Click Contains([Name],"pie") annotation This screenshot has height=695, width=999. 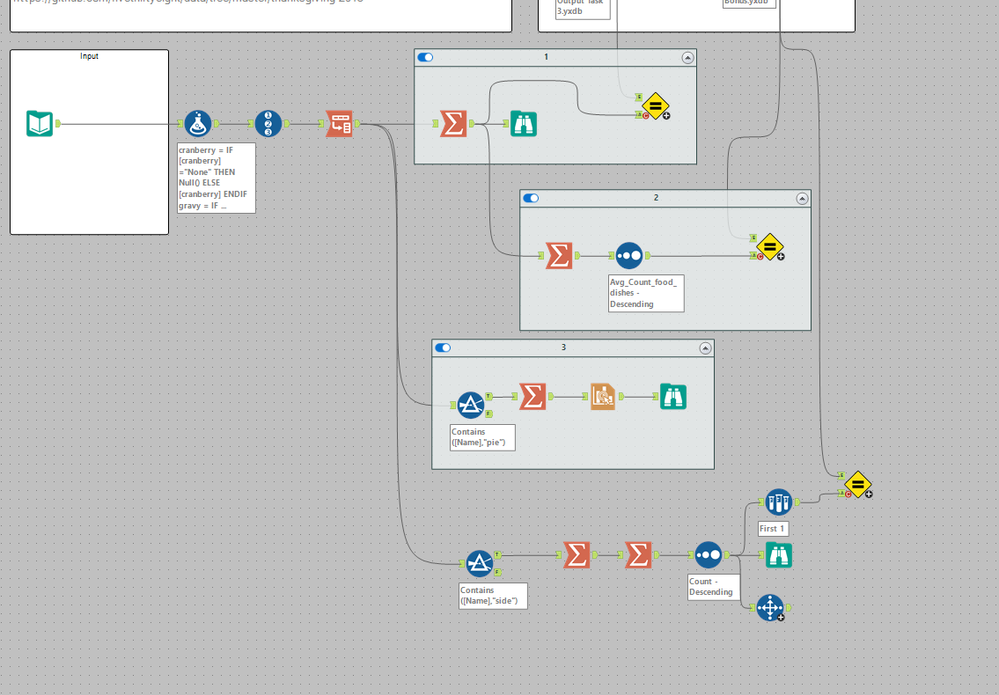tap(482, 437)
